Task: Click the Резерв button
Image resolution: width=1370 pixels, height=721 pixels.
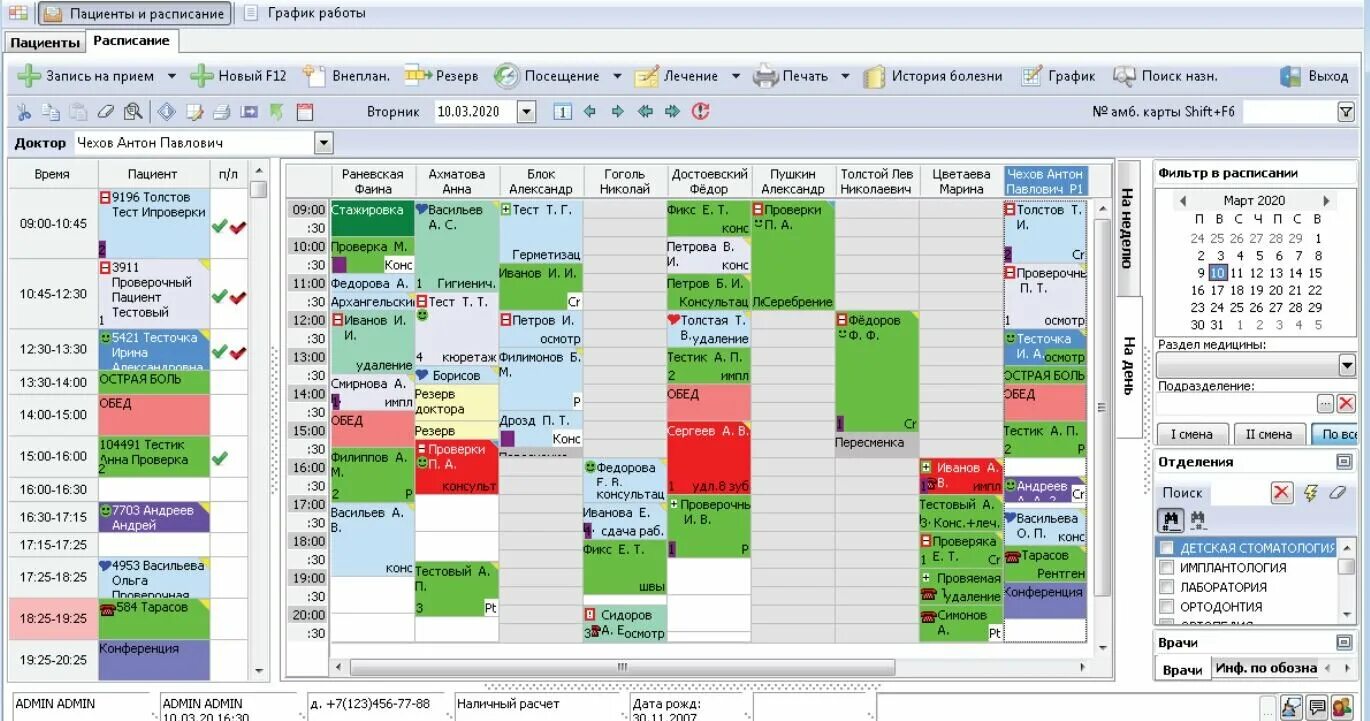Action: 441,76
